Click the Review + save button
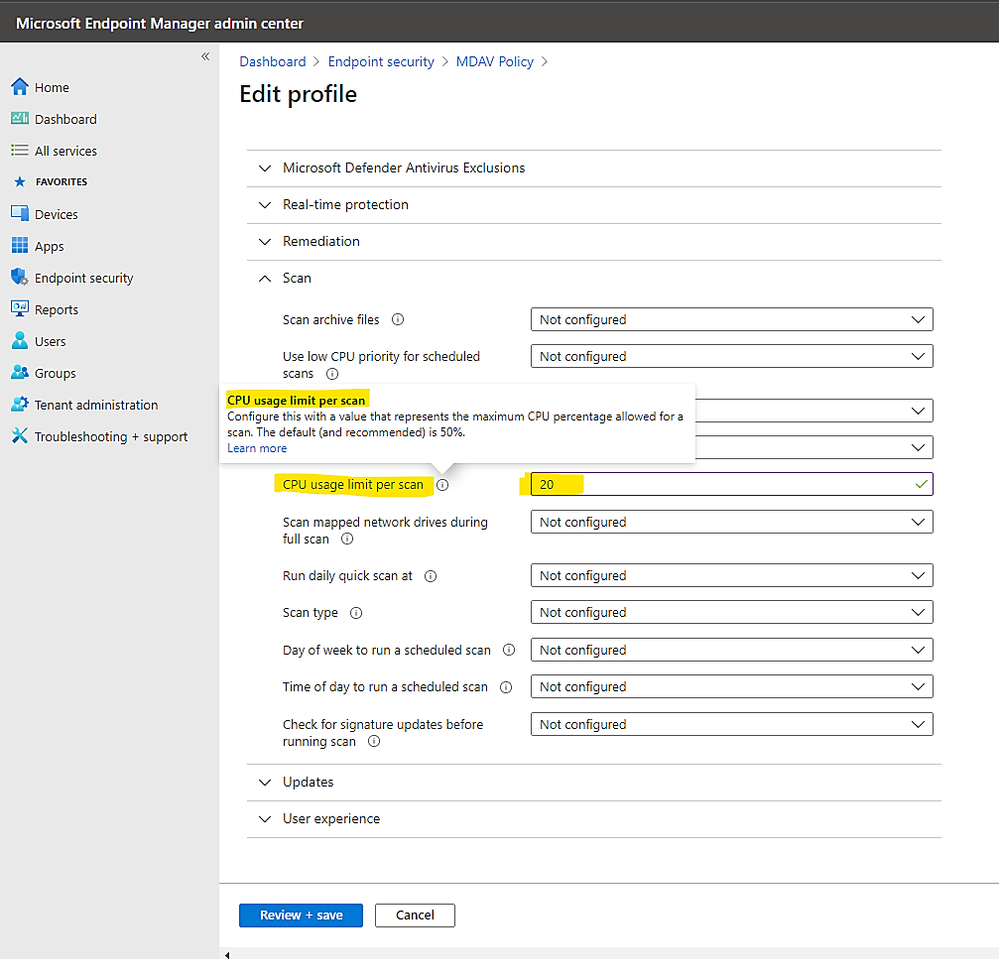999x959 pixels. coord(301,915)
